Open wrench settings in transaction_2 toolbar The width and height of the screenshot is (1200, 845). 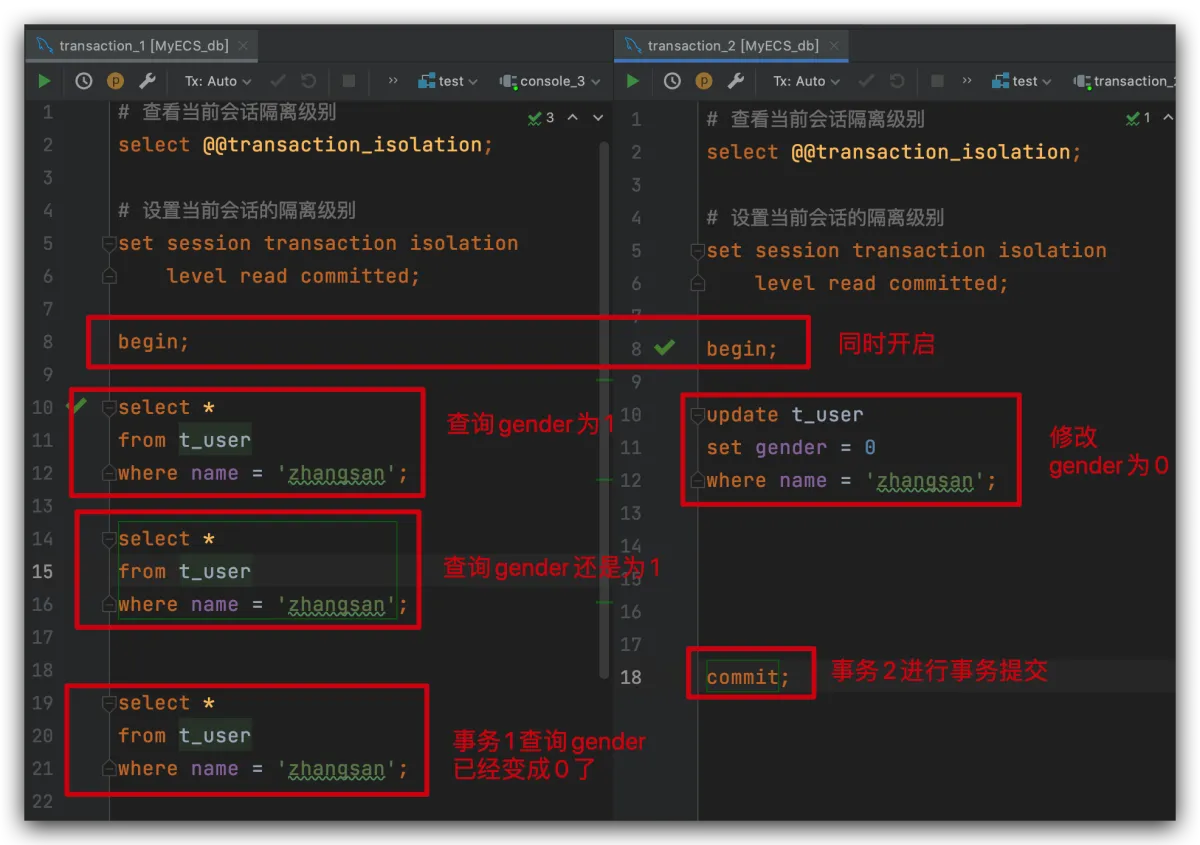(735, 81)
